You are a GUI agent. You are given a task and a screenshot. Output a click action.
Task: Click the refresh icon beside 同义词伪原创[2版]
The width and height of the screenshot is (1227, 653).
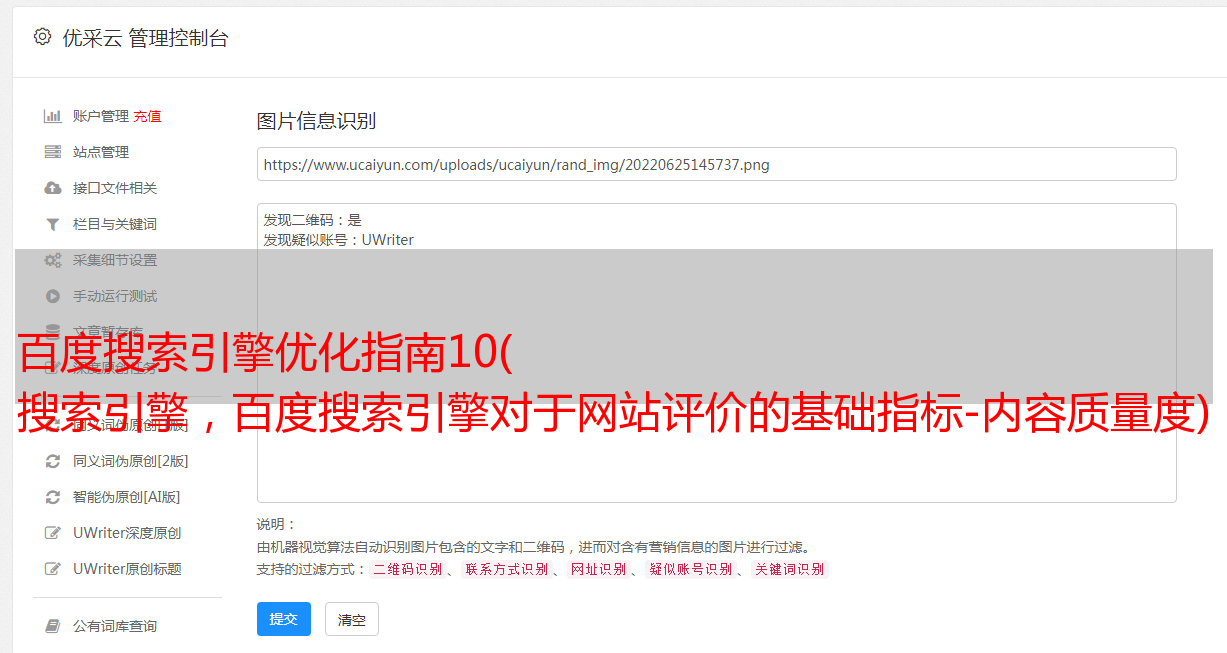click(x=53, y=461)
